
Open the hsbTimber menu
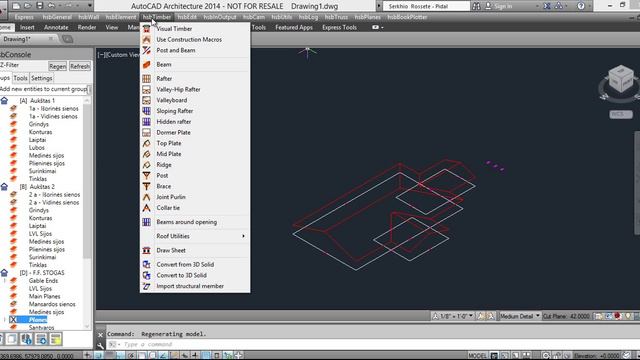pos(157,17)
